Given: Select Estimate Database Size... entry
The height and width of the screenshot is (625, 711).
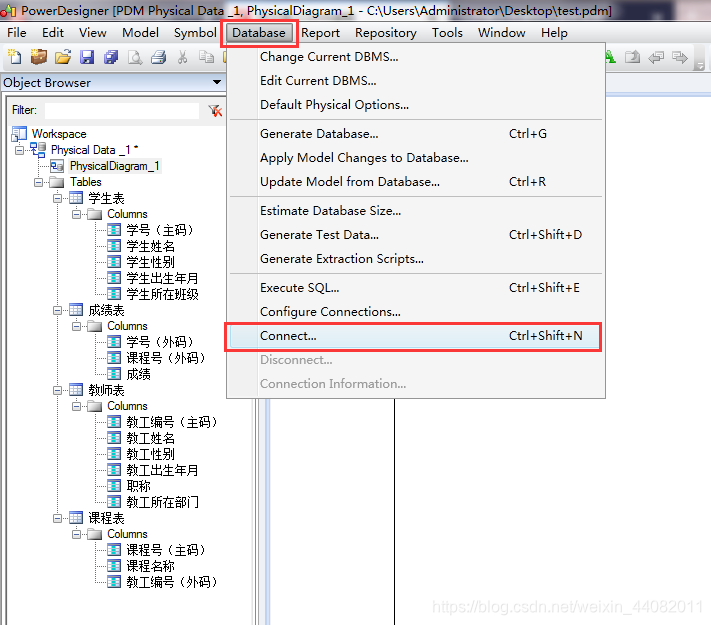Looking at the screenshot, I should point(416,211).
